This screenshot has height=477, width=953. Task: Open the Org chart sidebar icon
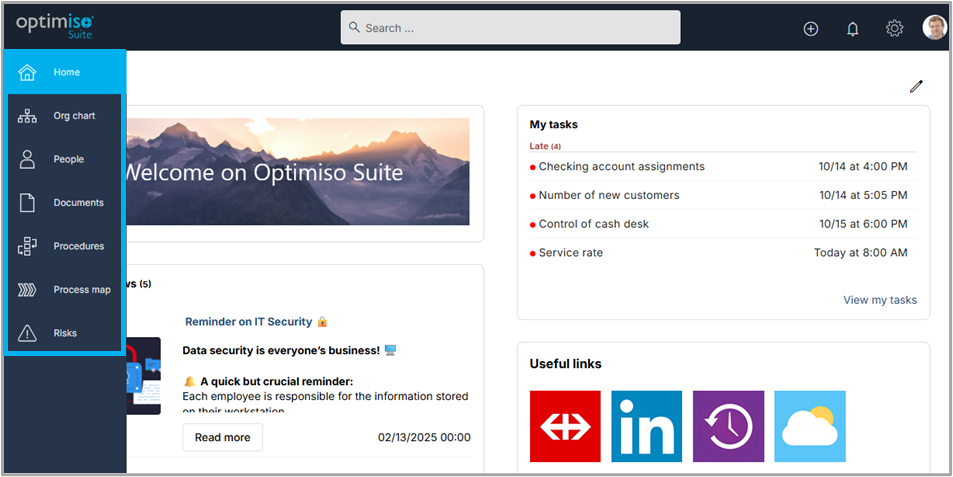coord(27,116)
